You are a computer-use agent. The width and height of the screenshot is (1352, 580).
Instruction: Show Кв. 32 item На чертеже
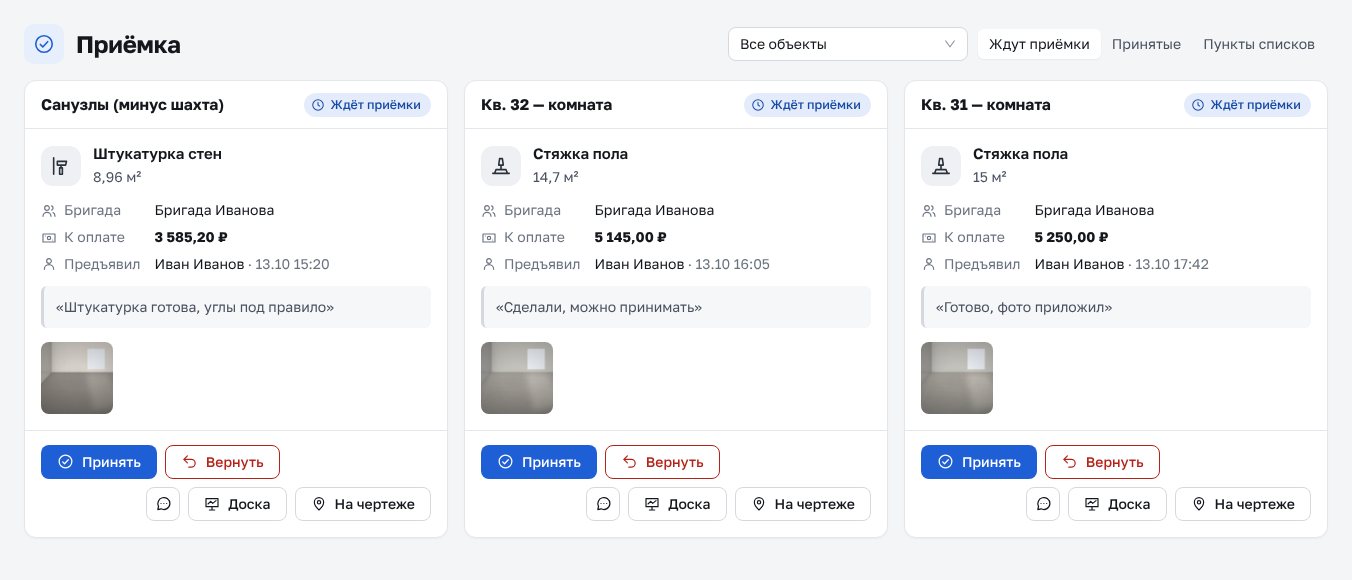803,504
